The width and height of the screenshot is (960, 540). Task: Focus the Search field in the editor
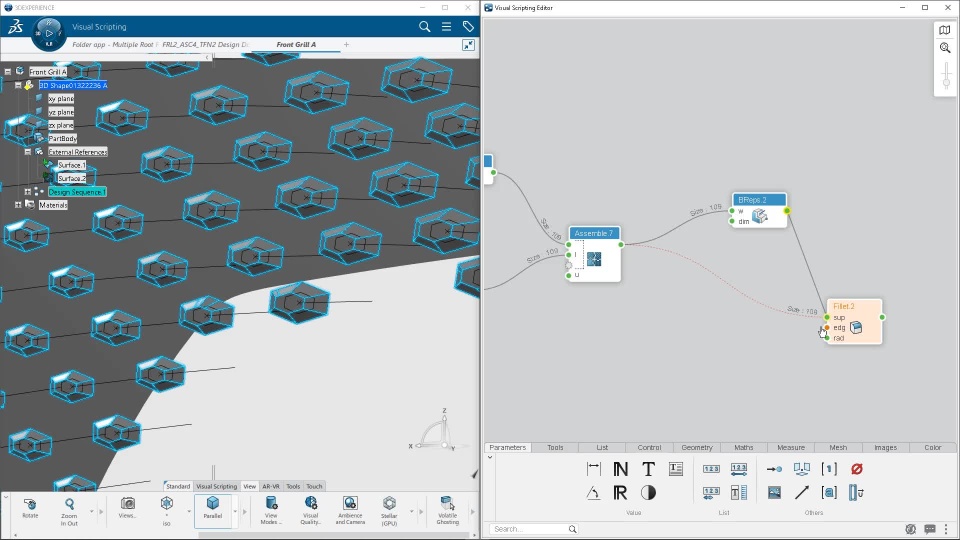[533, 529]
